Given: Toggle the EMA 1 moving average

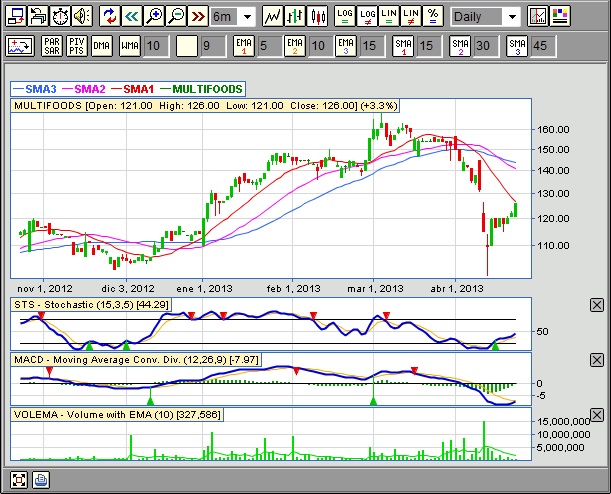Looking at the screenshot, I should [244, 45].
